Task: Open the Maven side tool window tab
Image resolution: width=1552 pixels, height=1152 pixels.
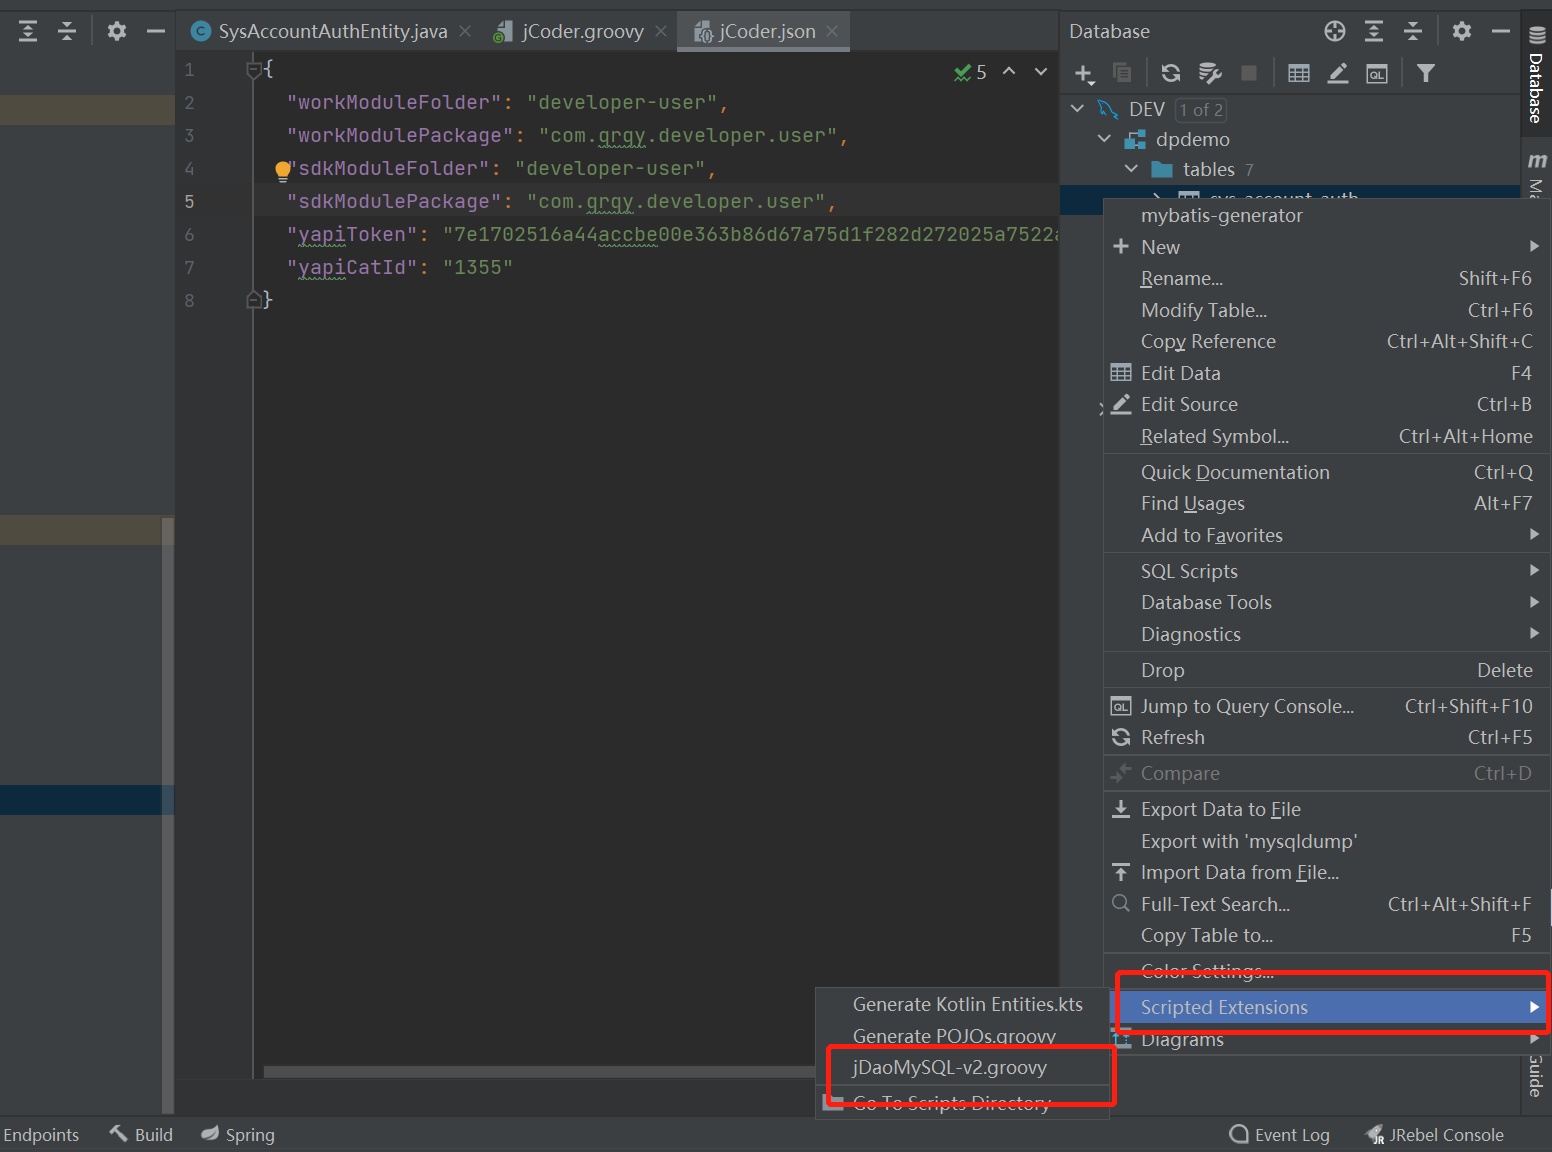Action: 1536,176
